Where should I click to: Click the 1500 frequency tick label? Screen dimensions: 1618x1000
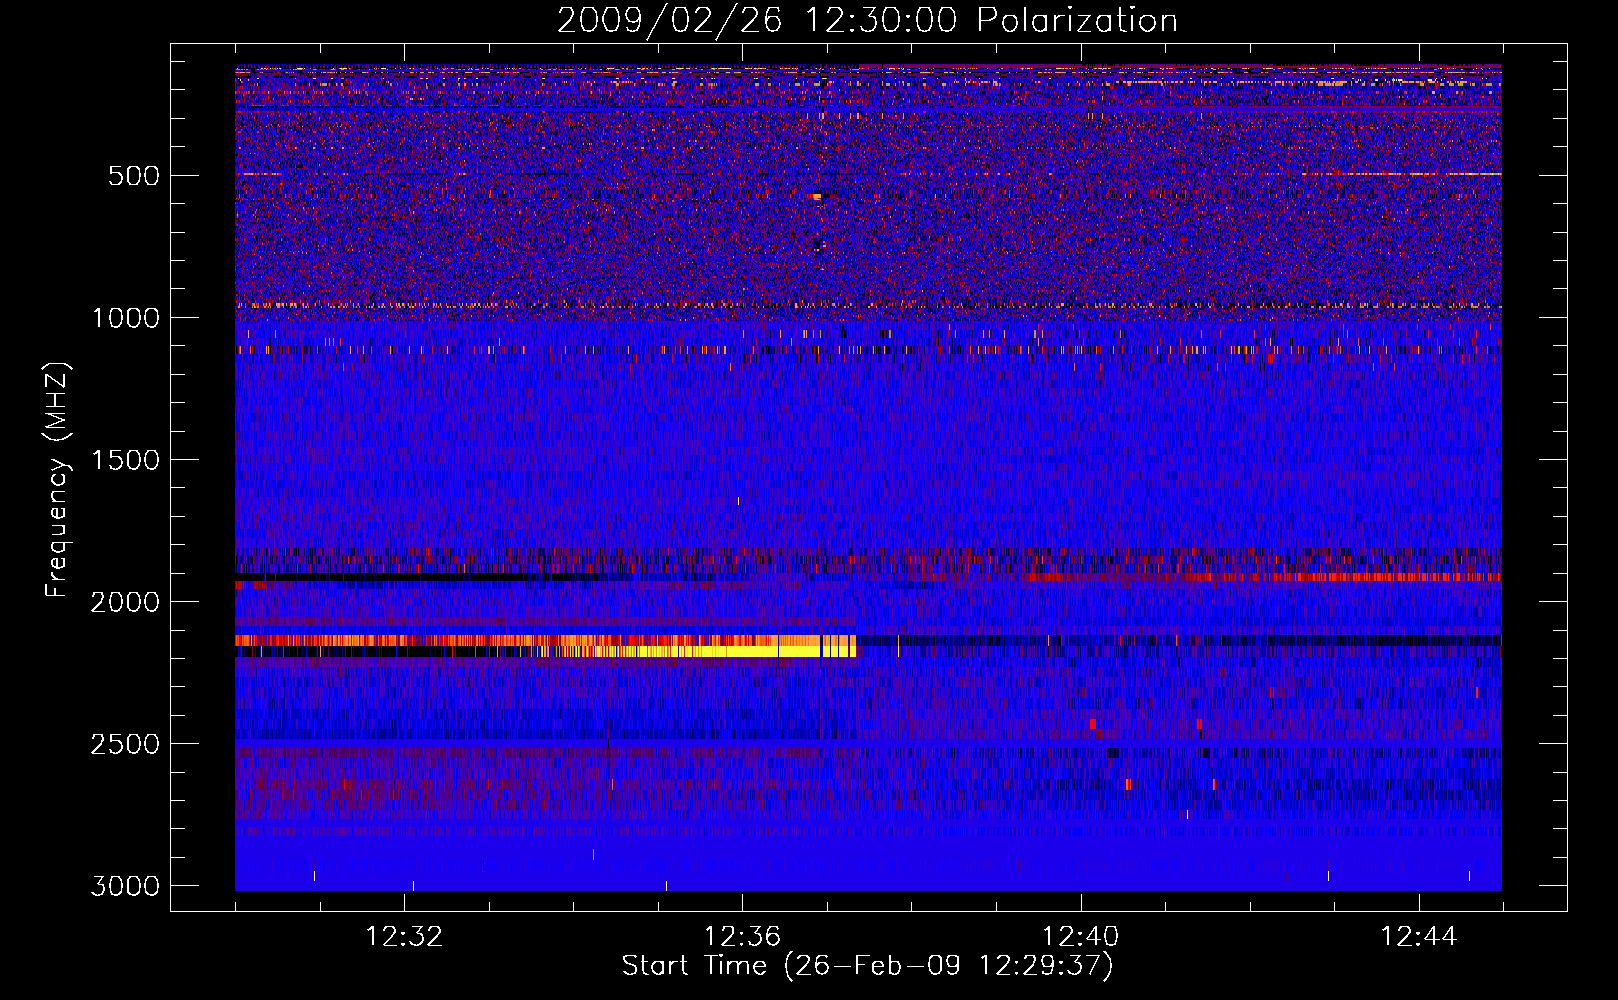[125, 460]
